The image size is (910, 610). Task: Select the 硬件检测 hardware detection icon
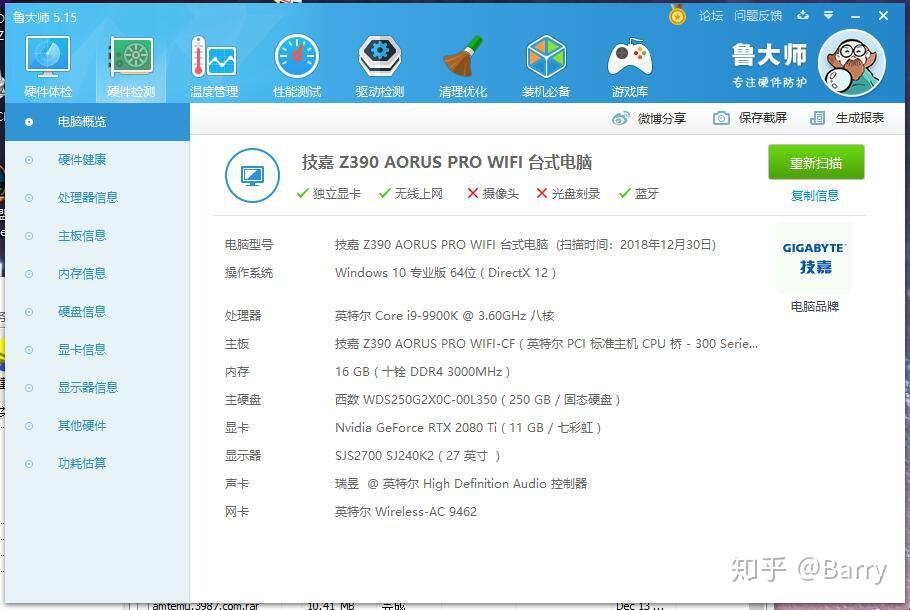(x=131, y=65)
